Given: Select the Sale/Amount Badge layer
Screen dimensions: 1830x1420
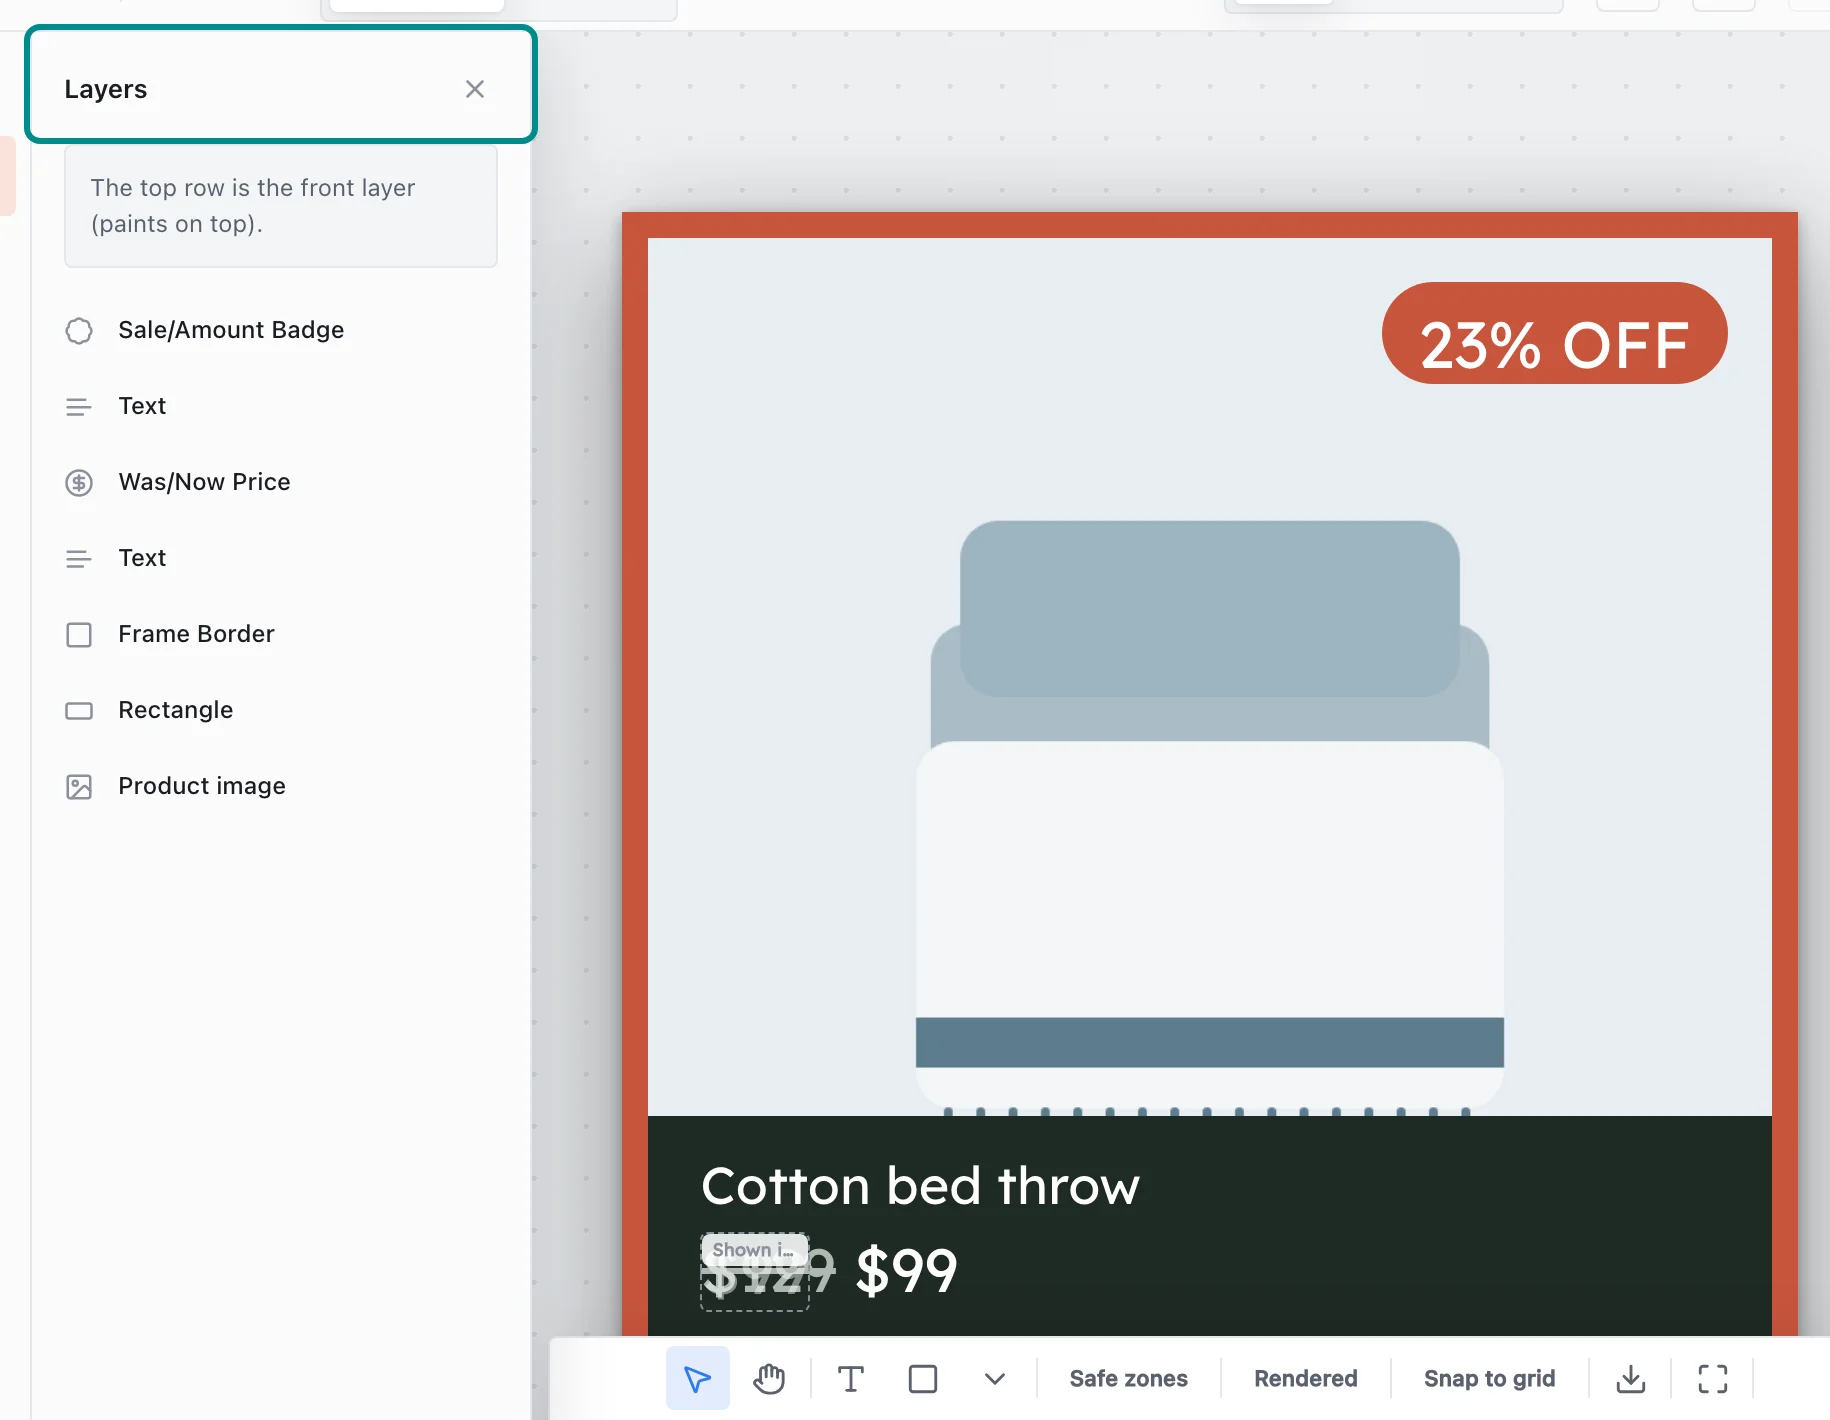Looking at the screenshot, I should pyautogui.click(x=280, y=330).
